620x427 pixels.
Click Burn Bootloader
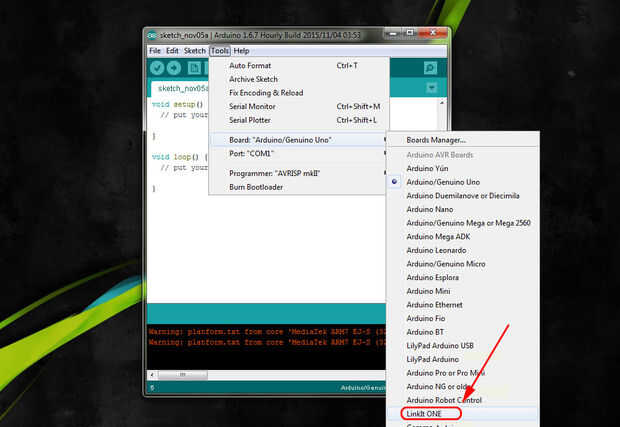(x=298, y=187)
